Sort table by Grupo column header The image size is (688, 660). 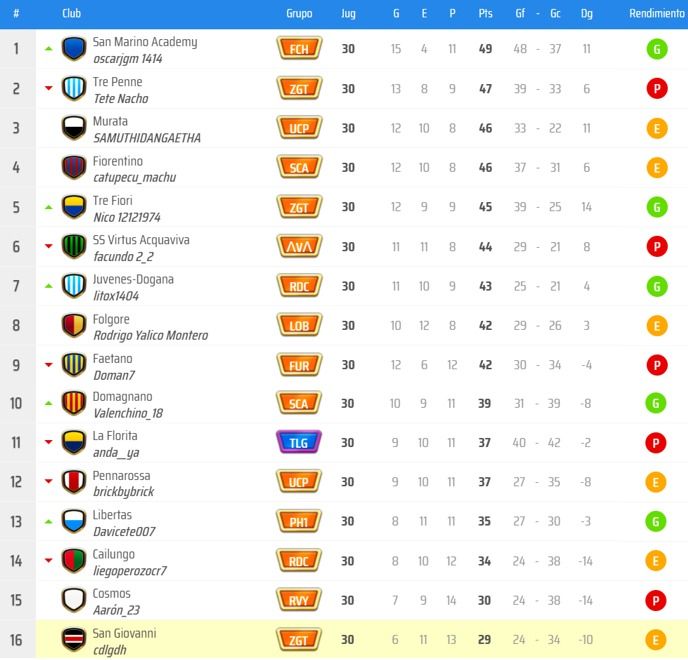299,14
